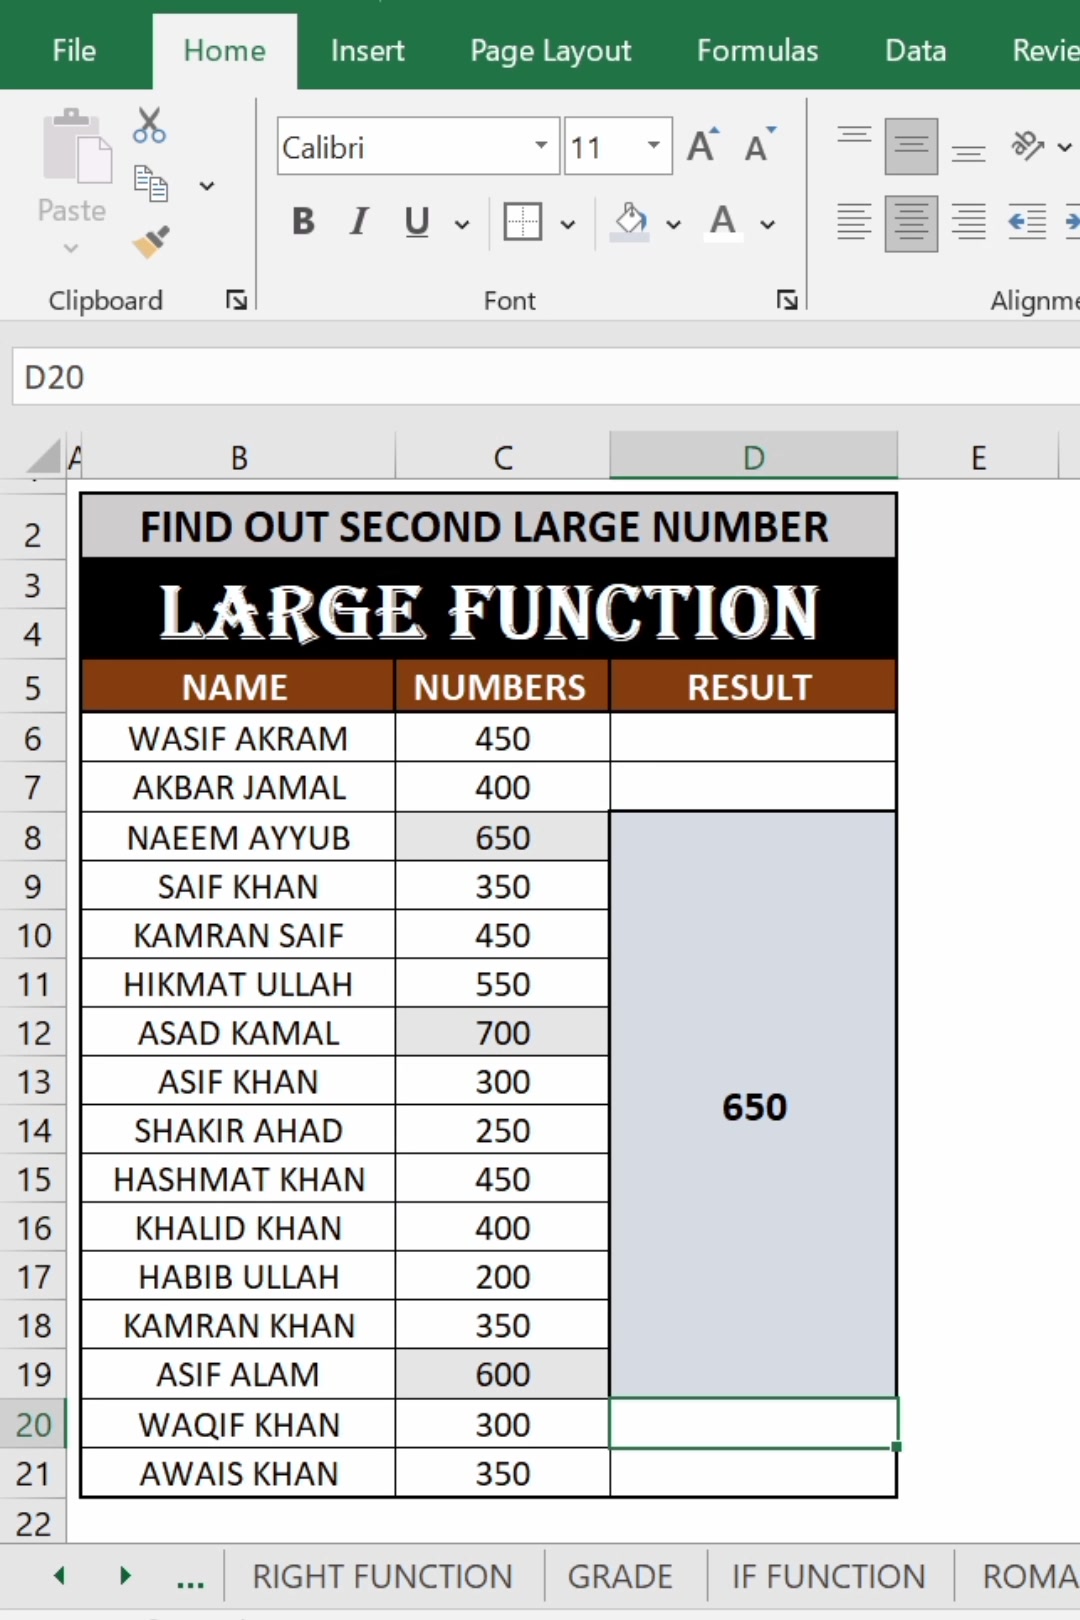This screenshot has height=1620, width=1080.
Task: Open the Copy options dropdown arrow
Action: click(207, 186)
